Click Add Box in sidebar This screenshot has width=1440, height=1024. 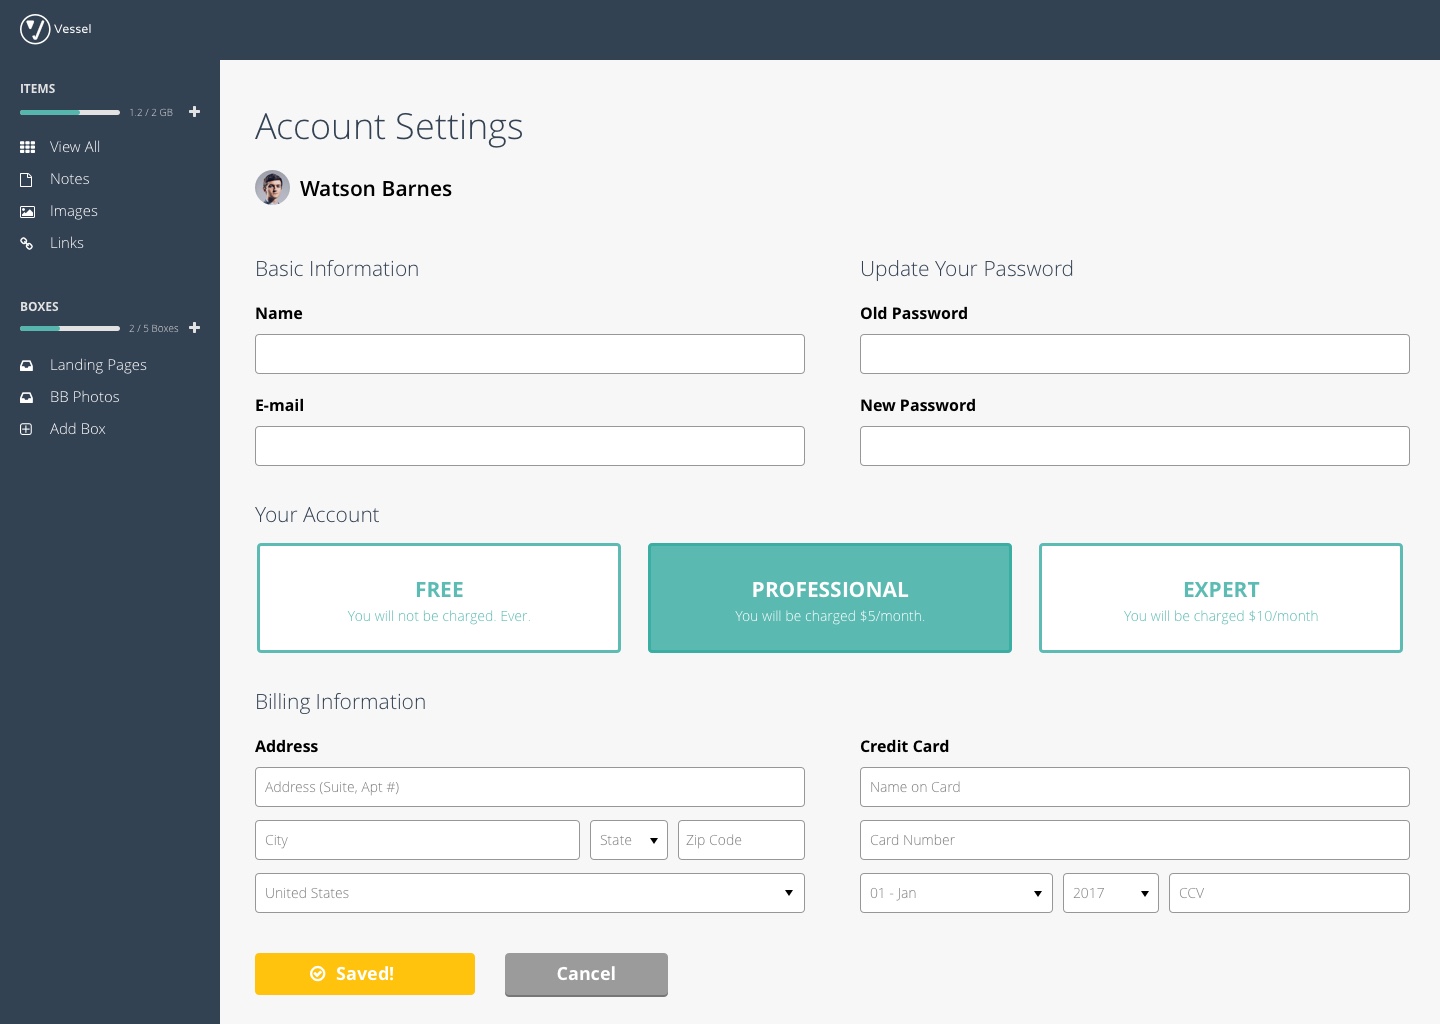point(78,429)
